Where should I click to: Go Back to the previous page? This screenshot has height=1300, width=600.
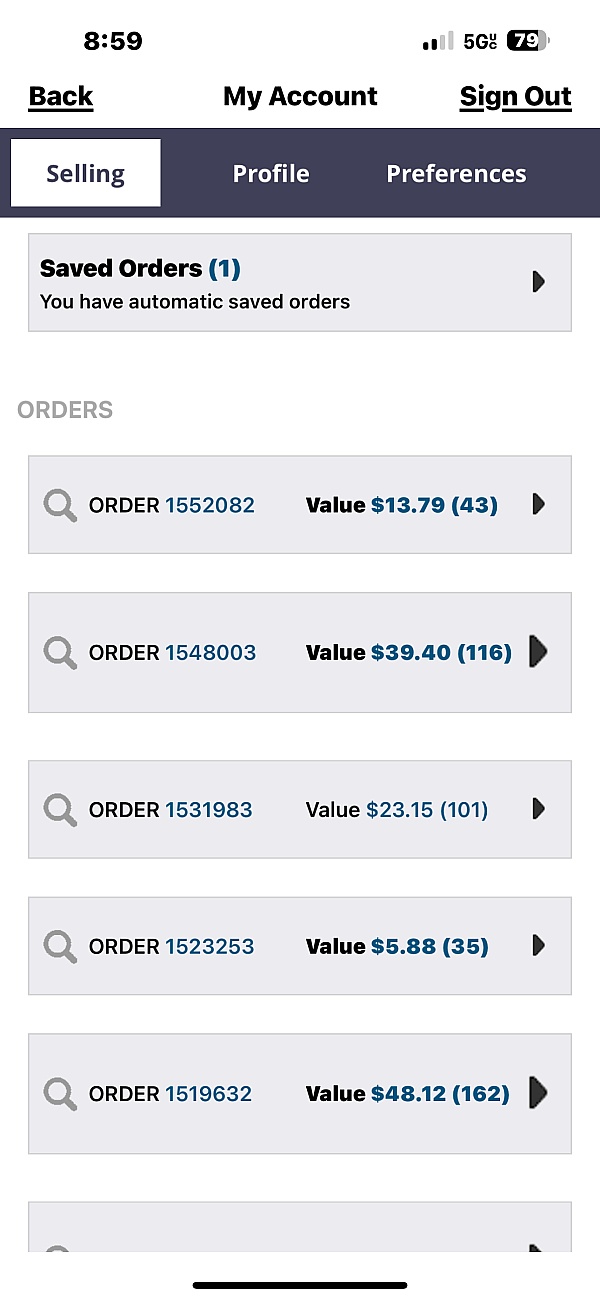pyautogui.click(x=61, y=96)
